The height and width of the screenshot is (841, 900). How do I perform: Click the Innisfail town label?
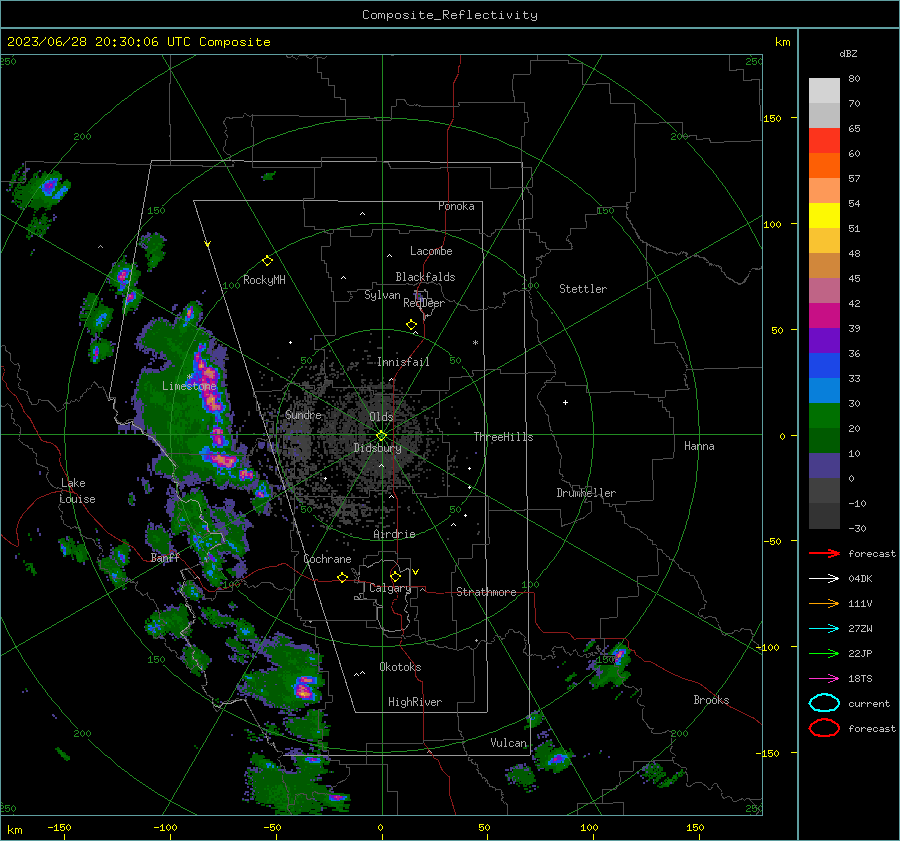click(403, 362)
